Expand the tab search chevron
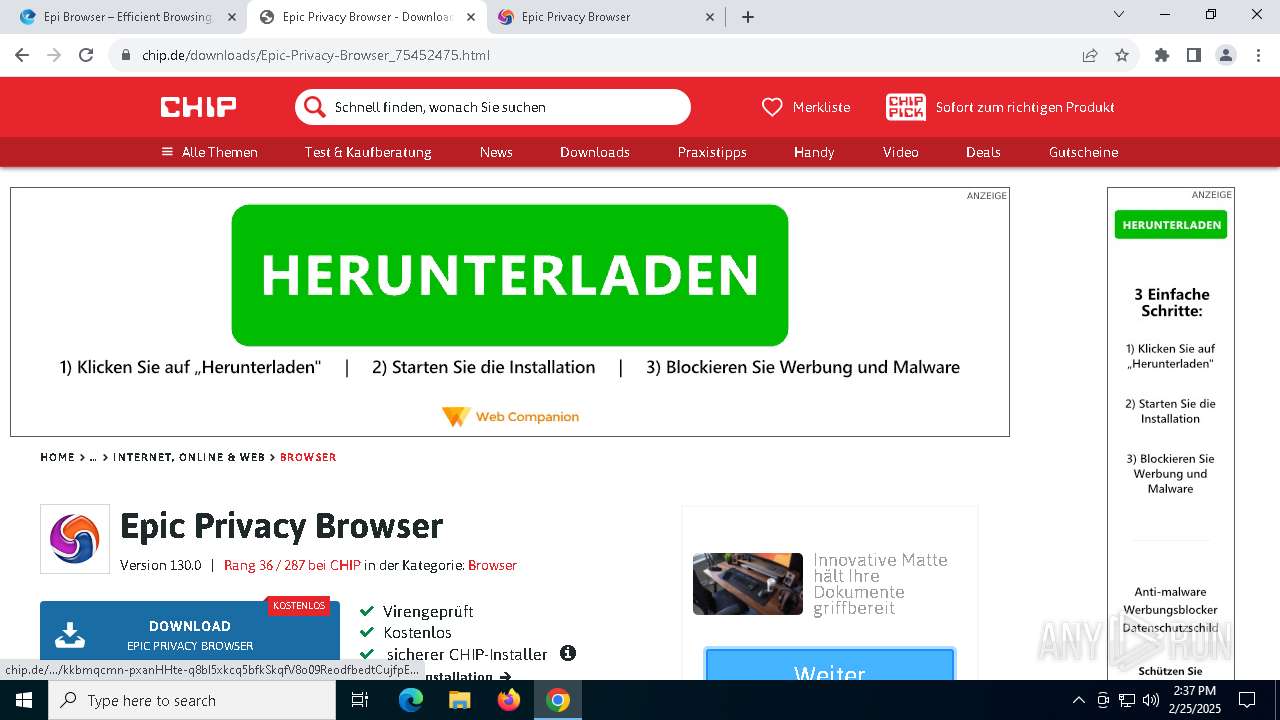The width and height of the screenshot is (1280, 720). pyautogui.click(x=1119, y=14)
